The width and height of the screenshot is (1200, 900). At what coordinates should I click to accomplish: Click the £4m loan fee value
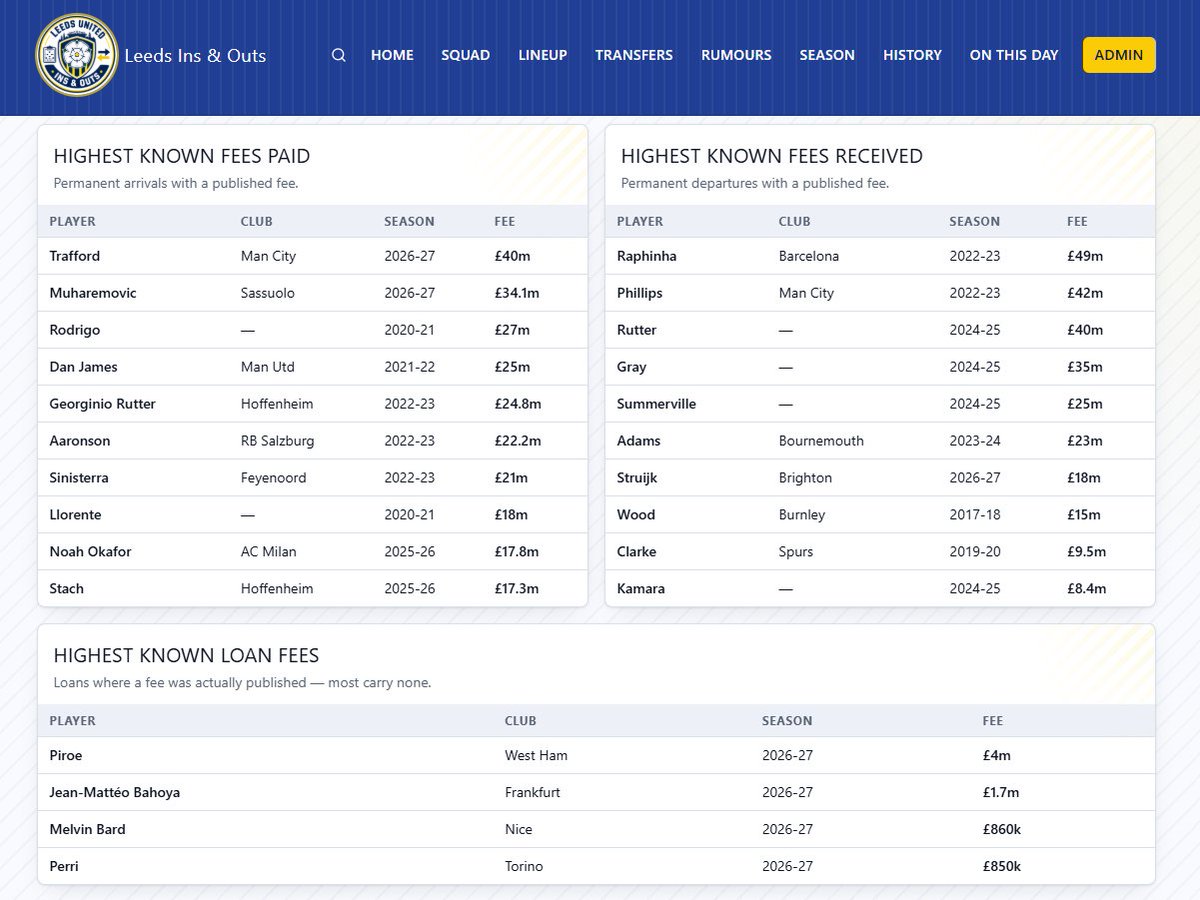pyautogui.click(x=997, y=755)
